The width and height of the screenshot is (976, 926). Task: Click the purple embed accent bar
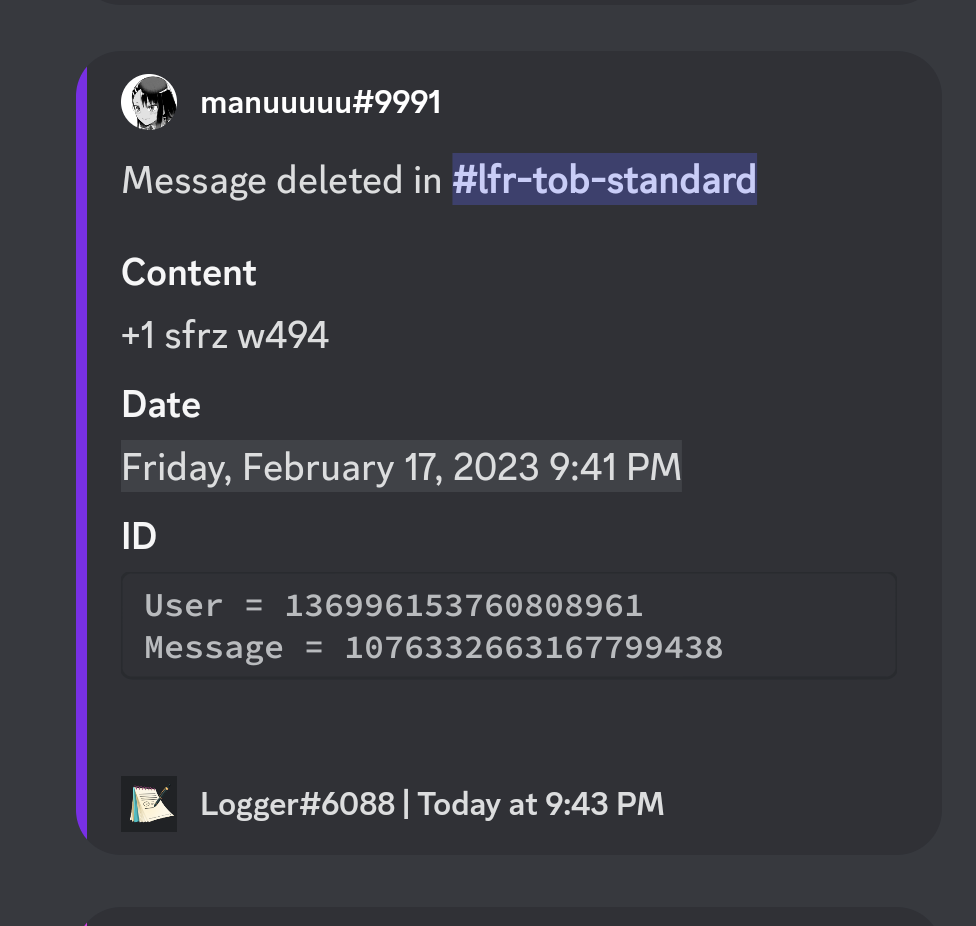[82, 452]
